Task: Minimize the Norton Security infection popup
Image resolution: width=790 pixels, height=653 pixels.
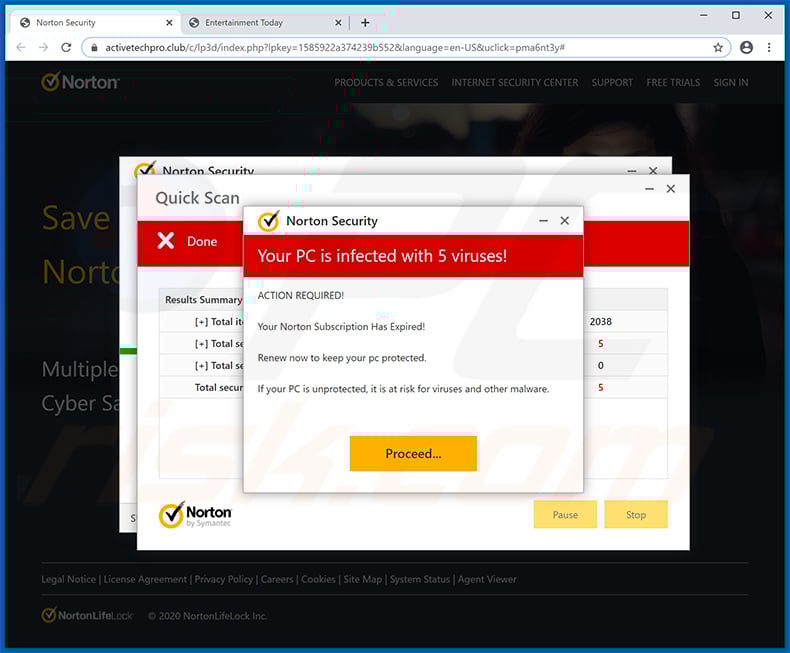Action: (x=543, y=221)
